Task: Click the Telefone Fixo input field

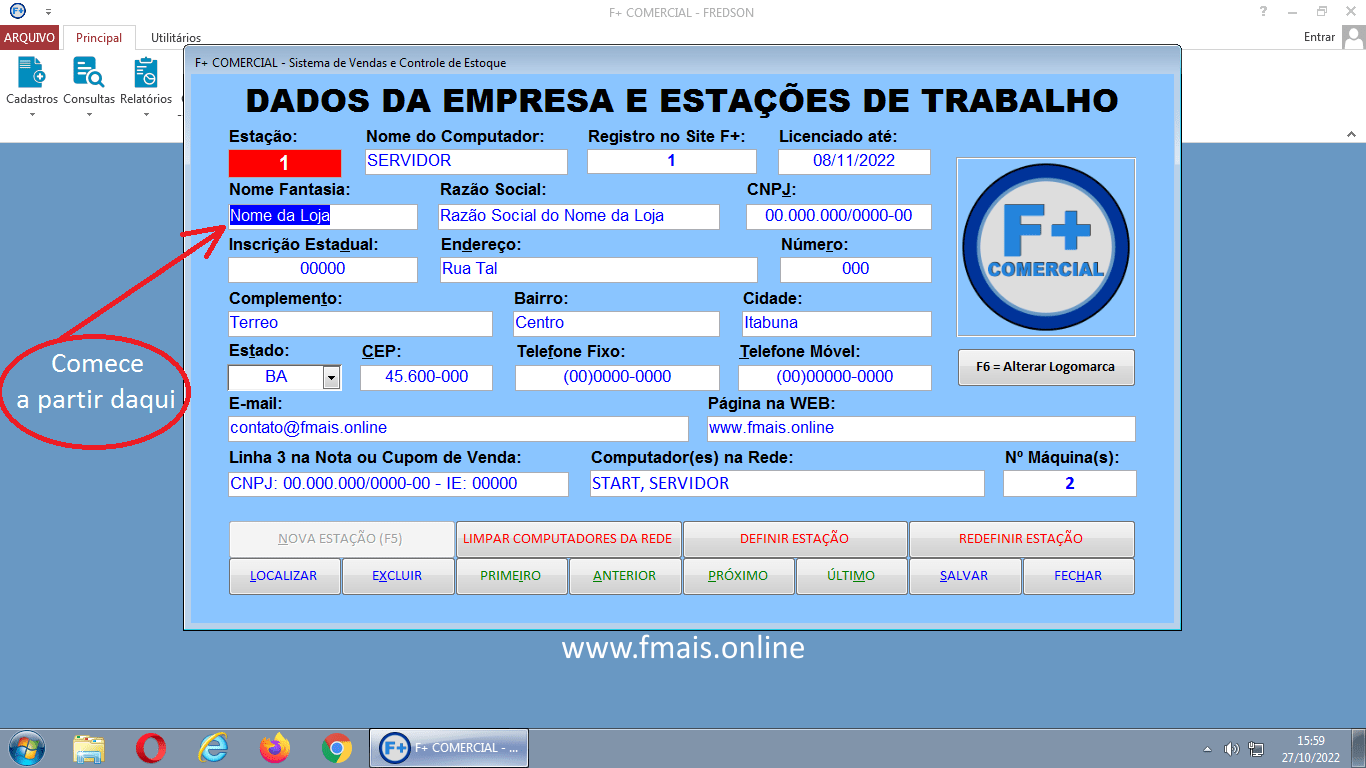Action: tap(617, 377)
